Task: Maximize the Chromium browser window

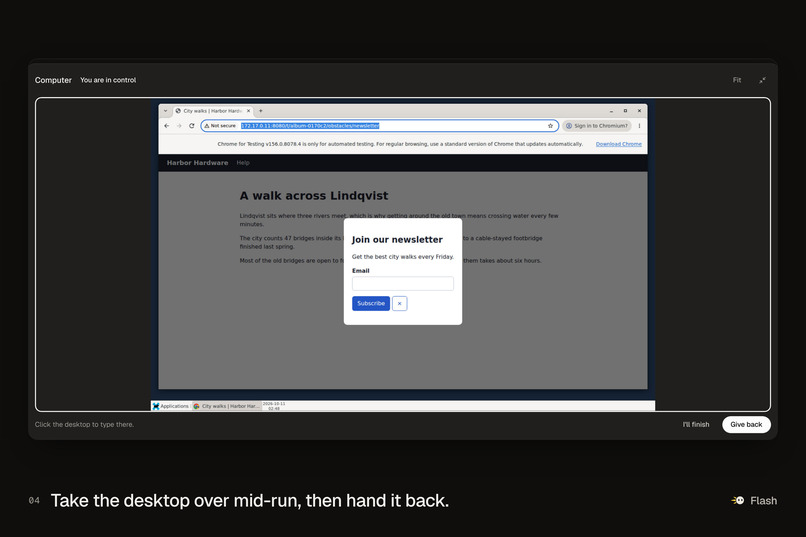Action: click(x=625, y=111)
